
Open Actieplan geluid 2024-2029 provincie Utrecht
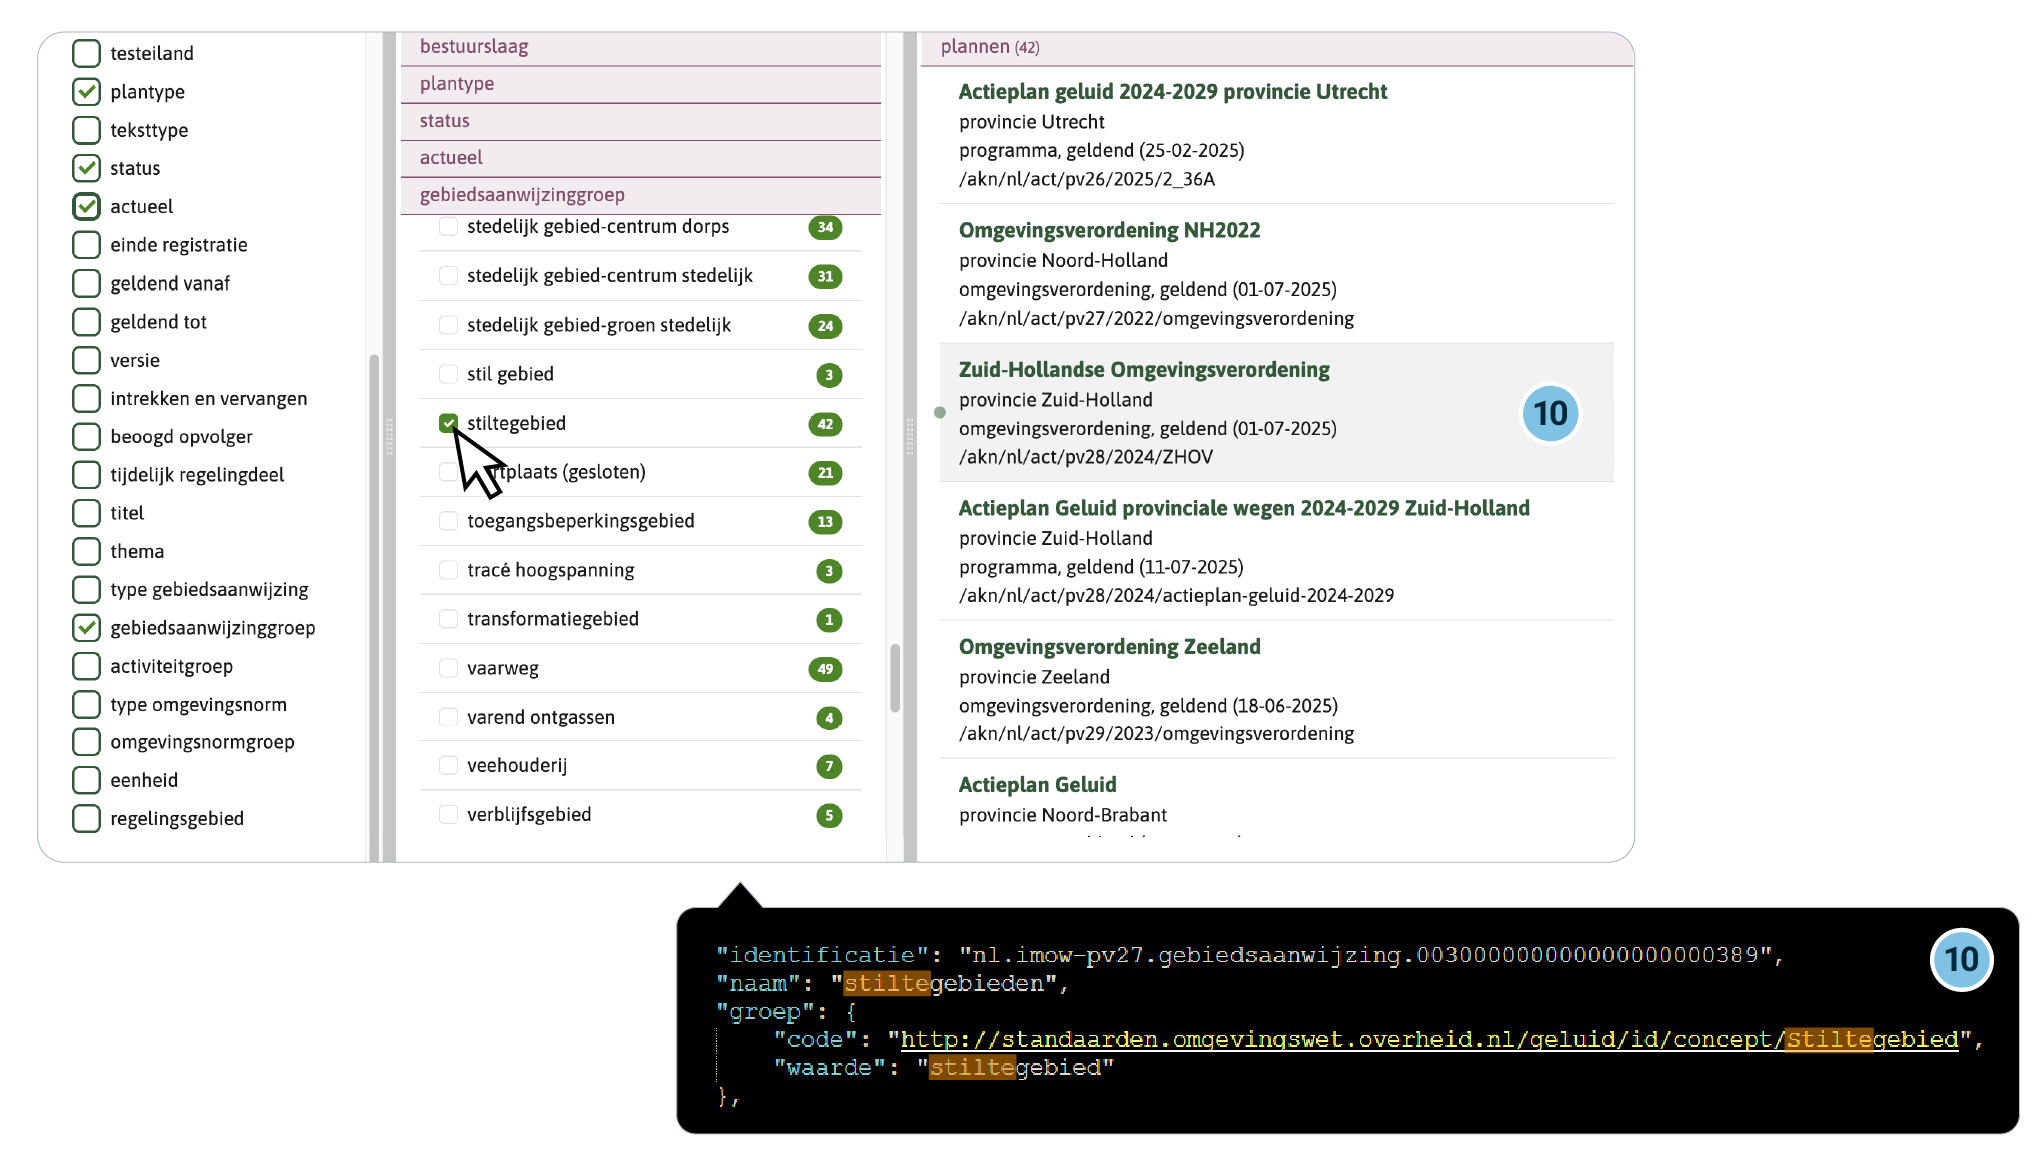[1172, 92]
